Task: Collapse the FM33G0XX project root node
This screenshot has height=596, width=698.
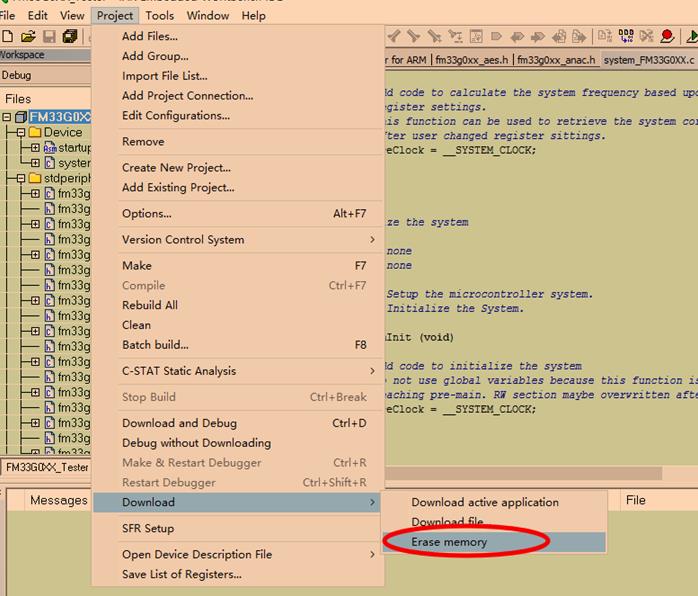Action: (7, 117)
